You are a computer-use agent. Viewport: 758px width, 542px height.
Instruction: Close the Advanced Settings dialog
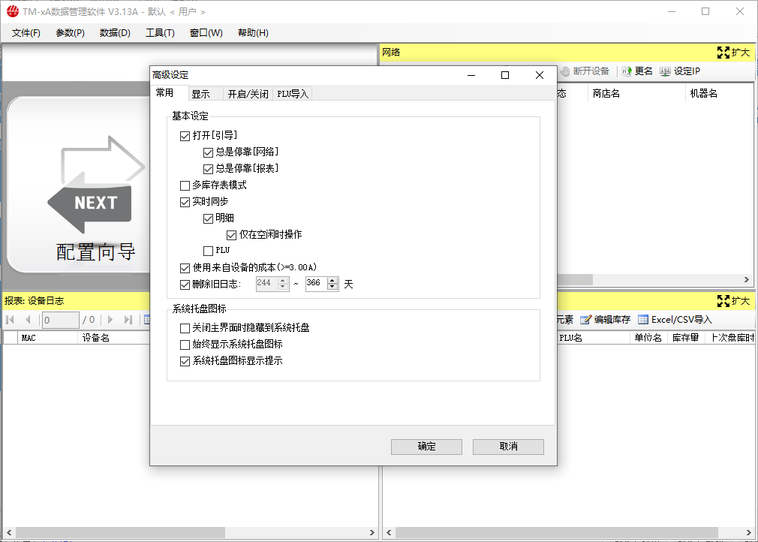(539, 75)
